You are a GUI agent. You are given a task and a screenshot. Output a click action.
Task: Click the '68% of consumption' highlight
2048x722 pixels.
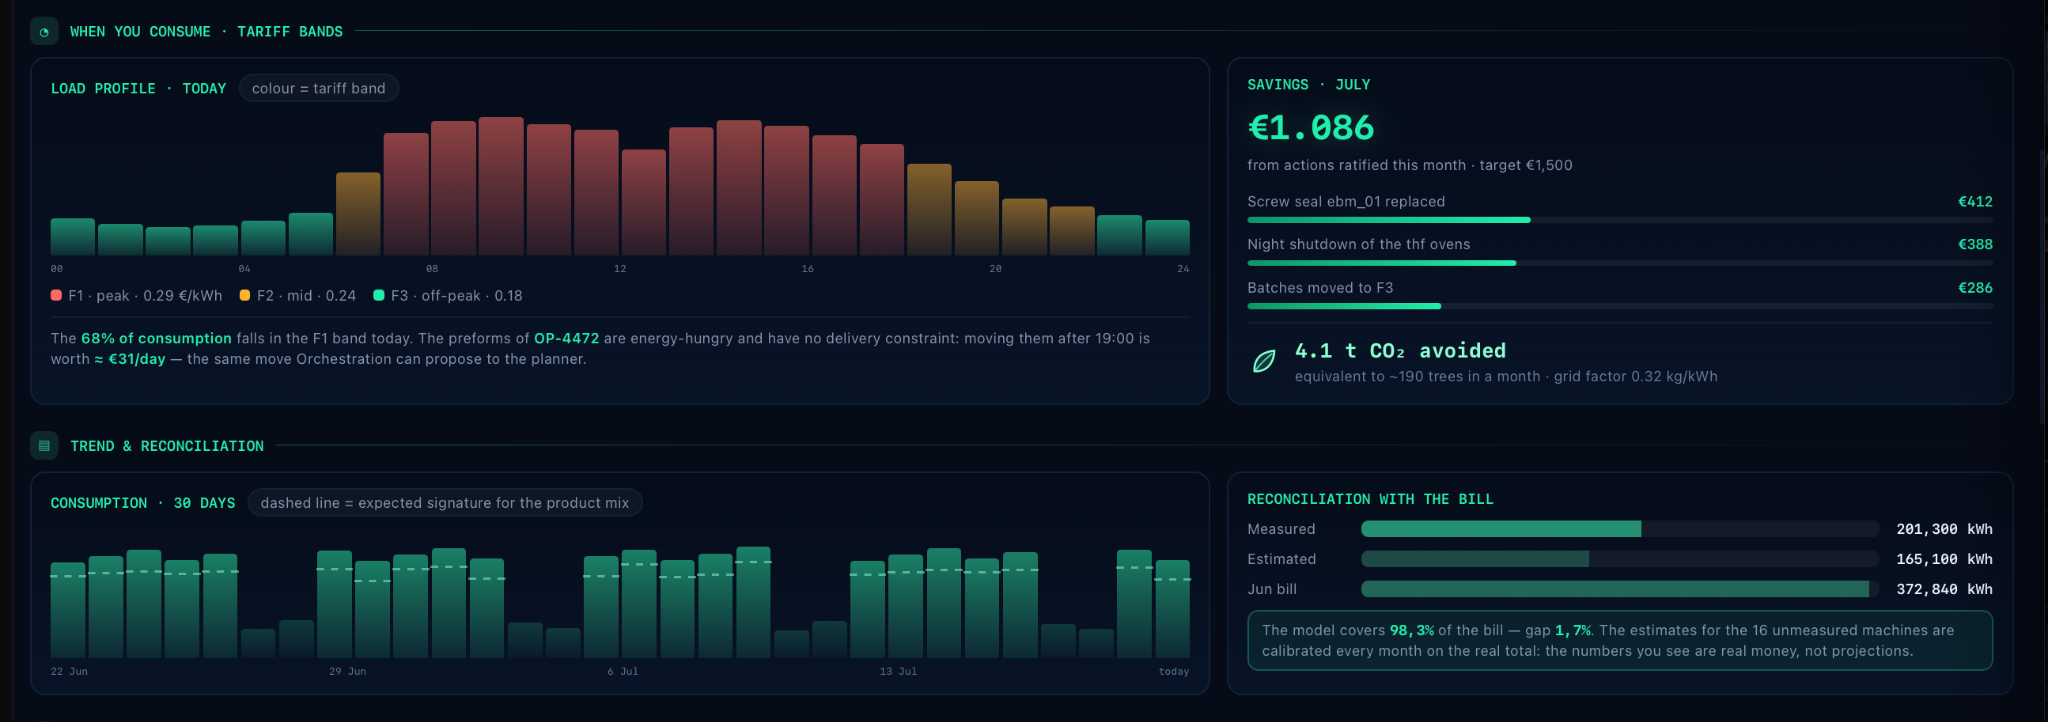156,338
